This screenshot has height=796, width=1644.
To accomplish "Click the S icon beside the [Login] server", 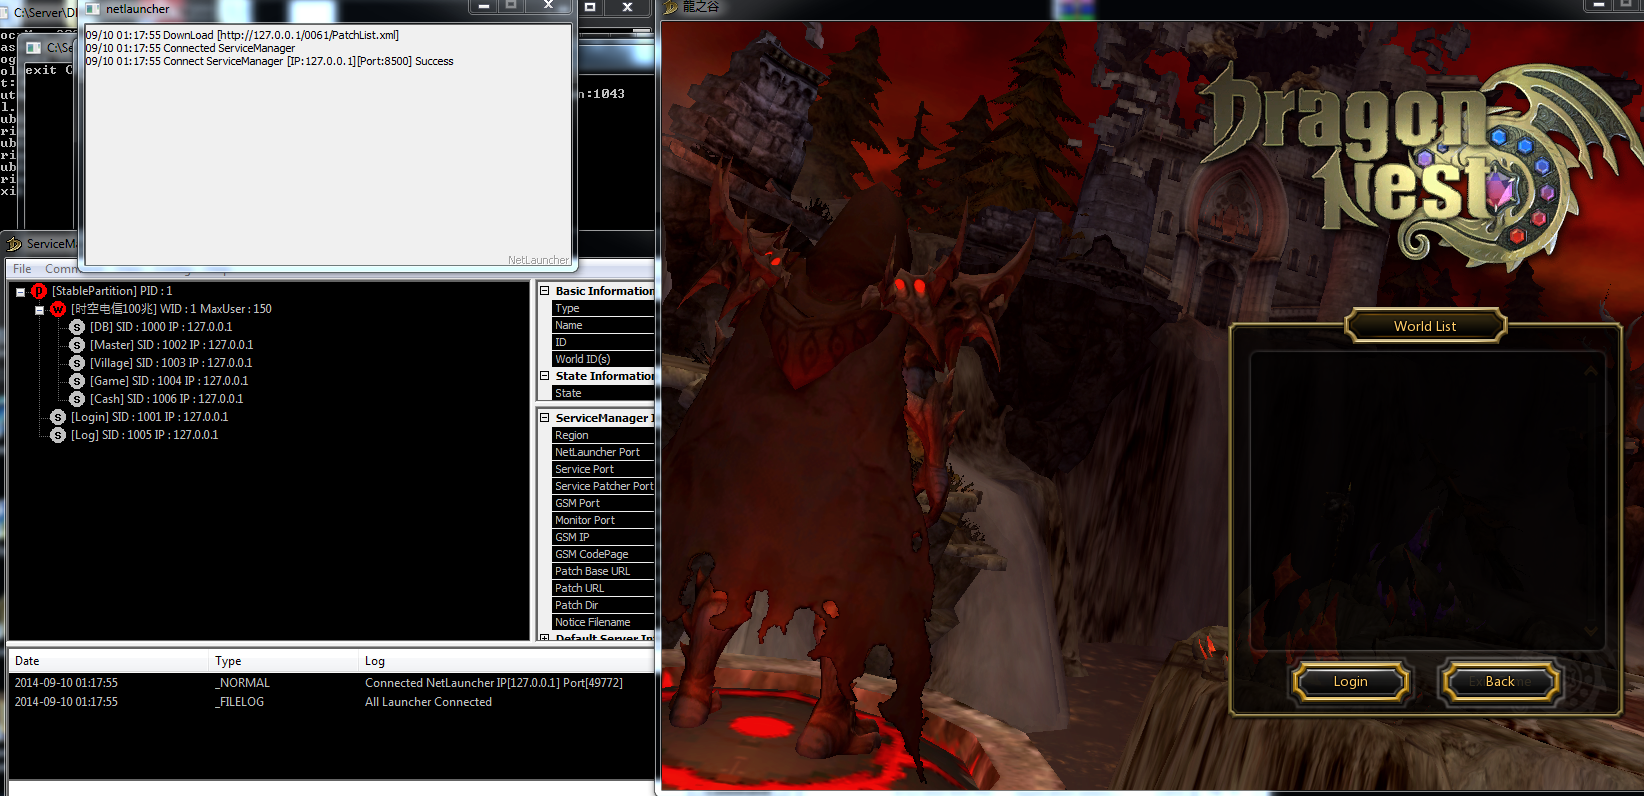I will point(58,417).
